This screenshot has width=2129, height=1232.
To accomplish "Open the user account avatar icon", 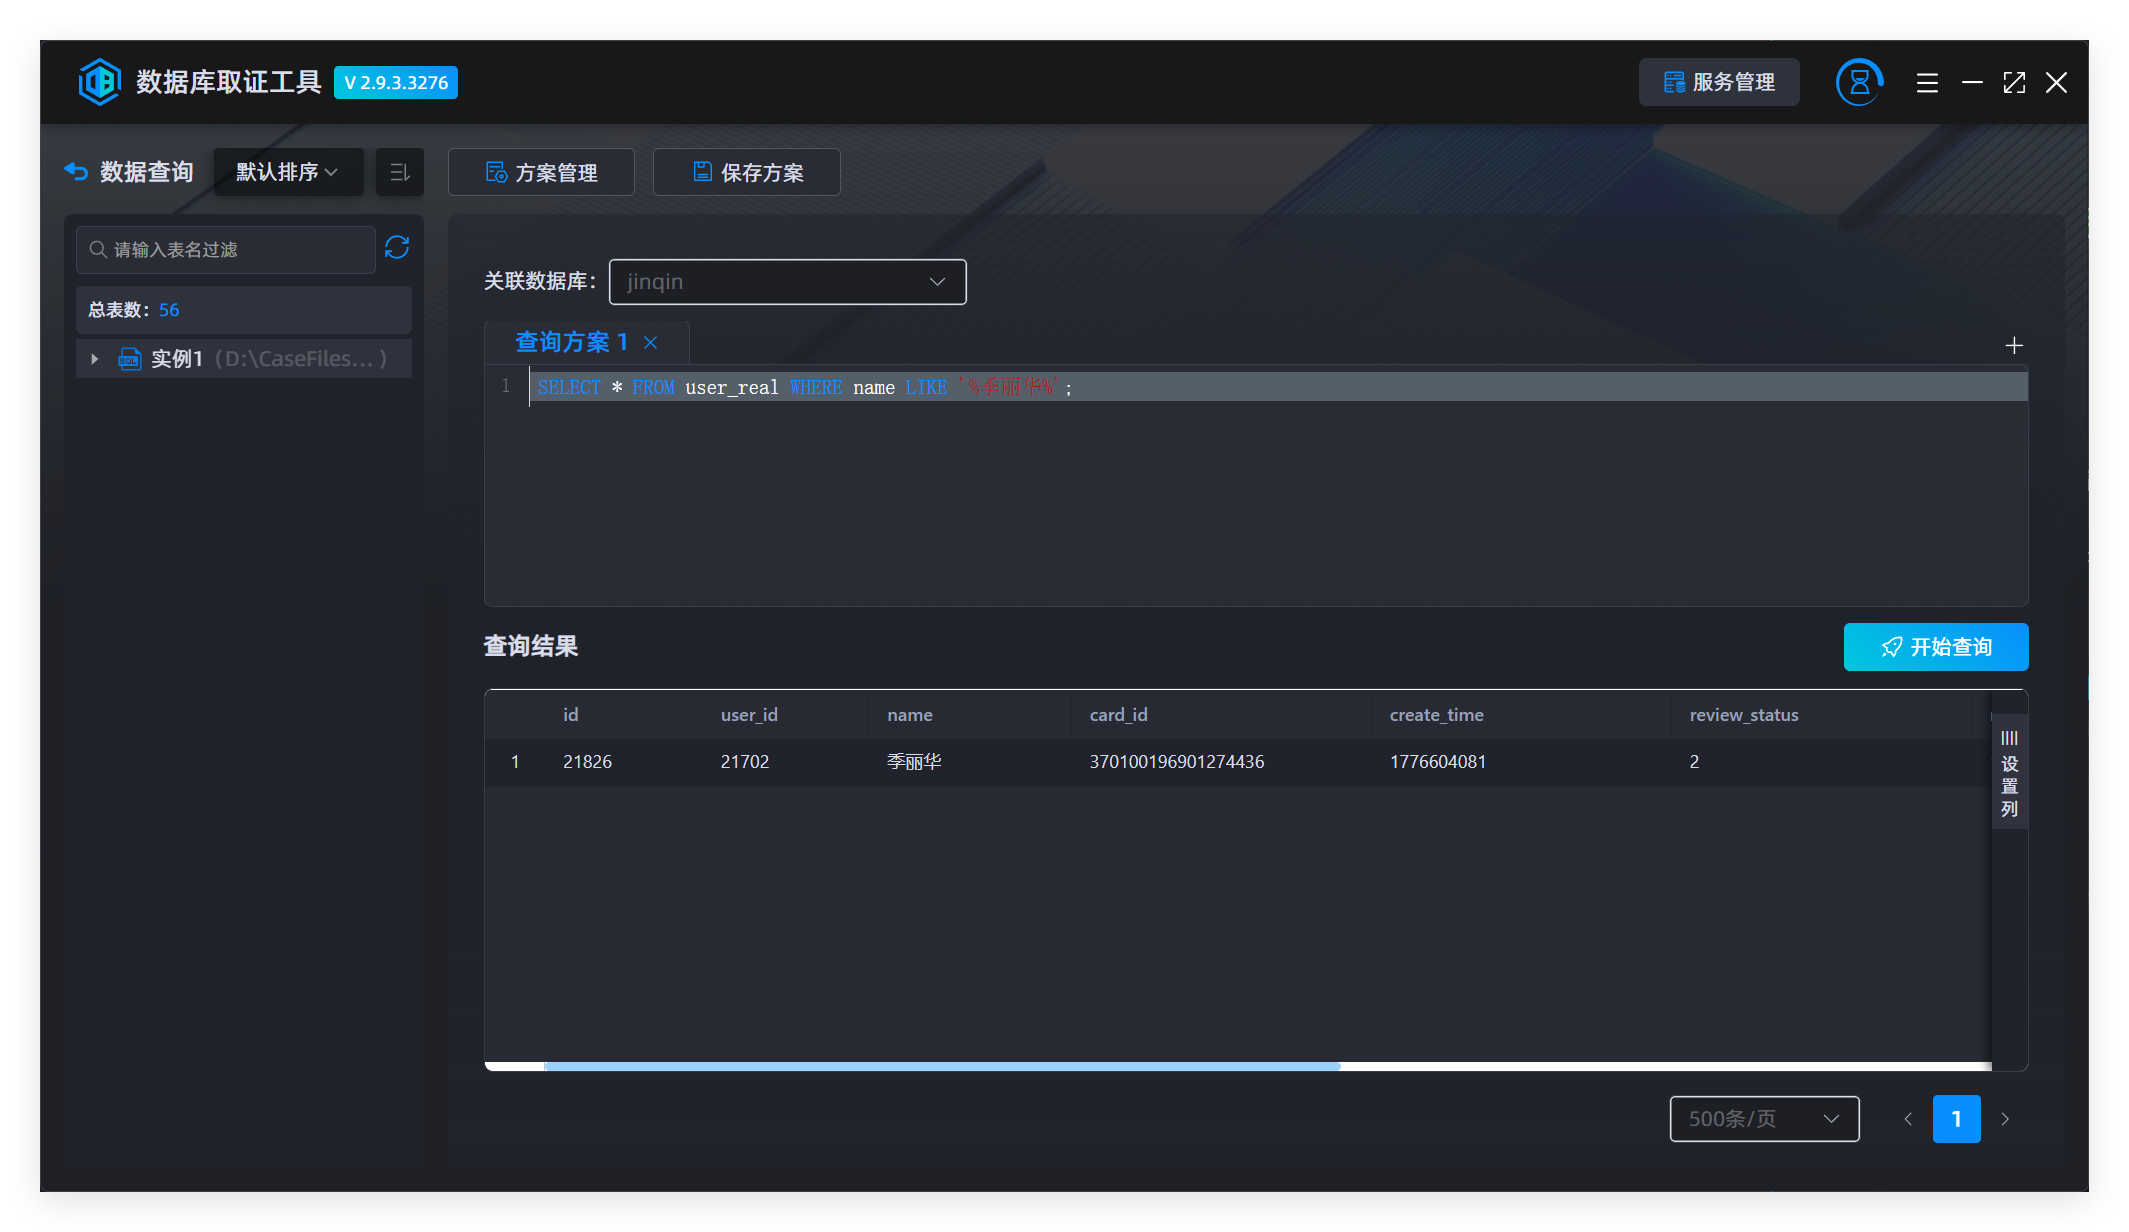I will pyautogui.click(x=1859, y=82).
